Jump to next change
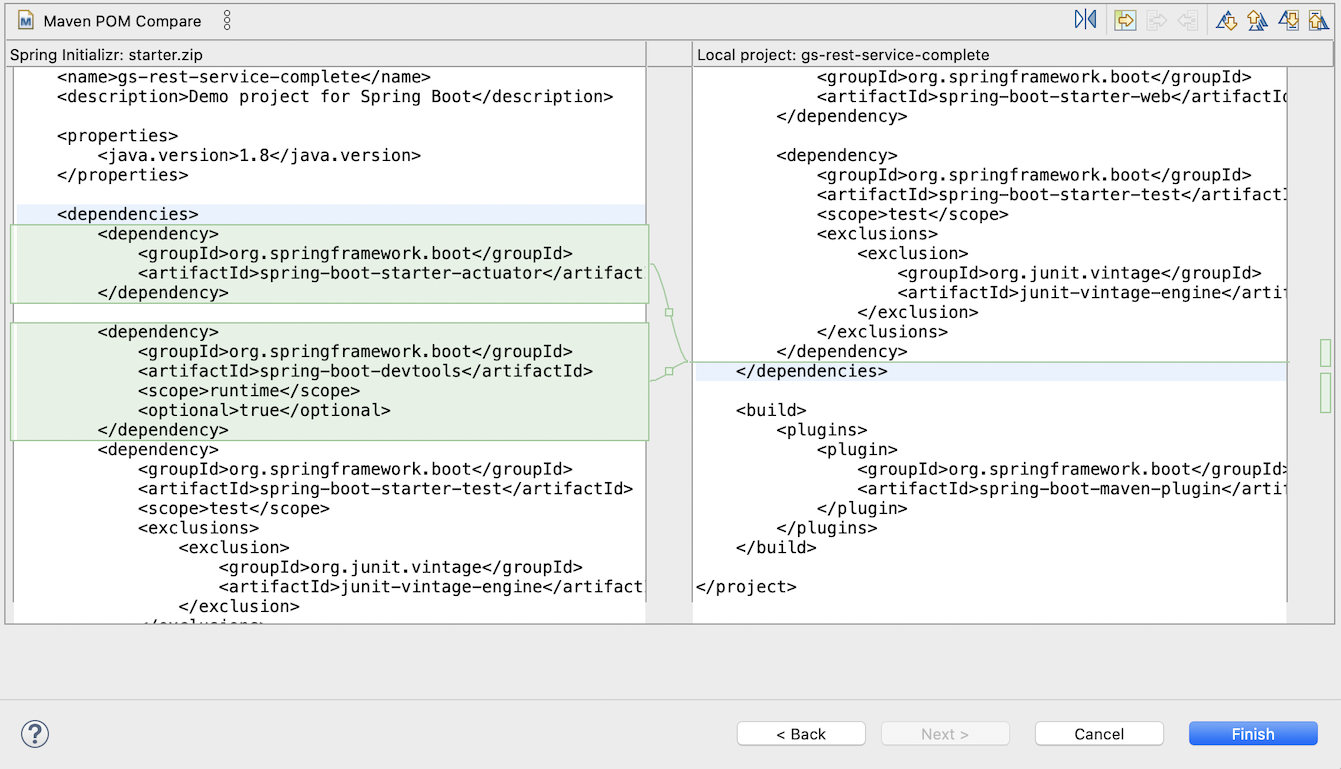 [x=1289, y=20]
